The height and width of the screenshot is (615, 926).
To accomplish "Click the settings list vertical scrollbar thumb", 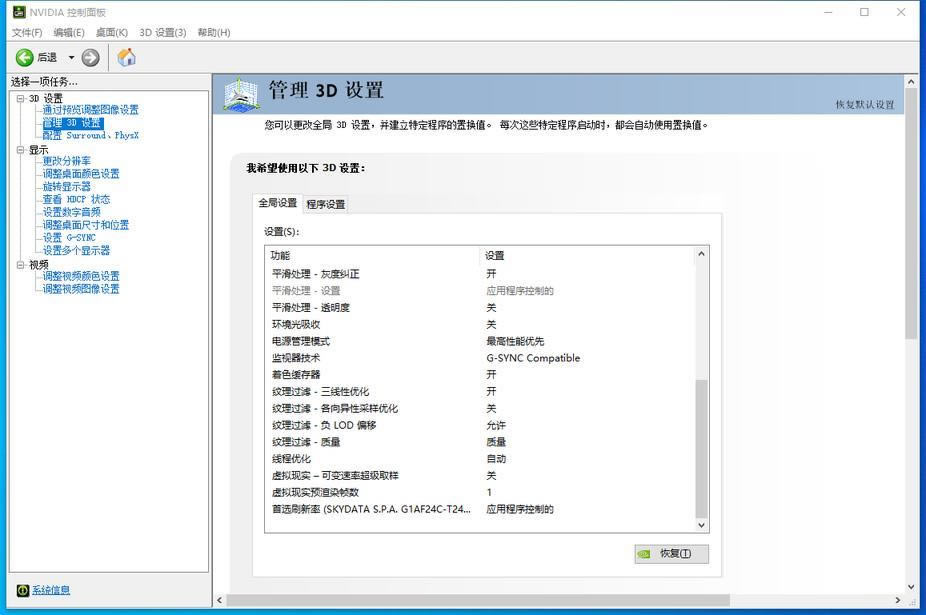I will pos(701,449).
